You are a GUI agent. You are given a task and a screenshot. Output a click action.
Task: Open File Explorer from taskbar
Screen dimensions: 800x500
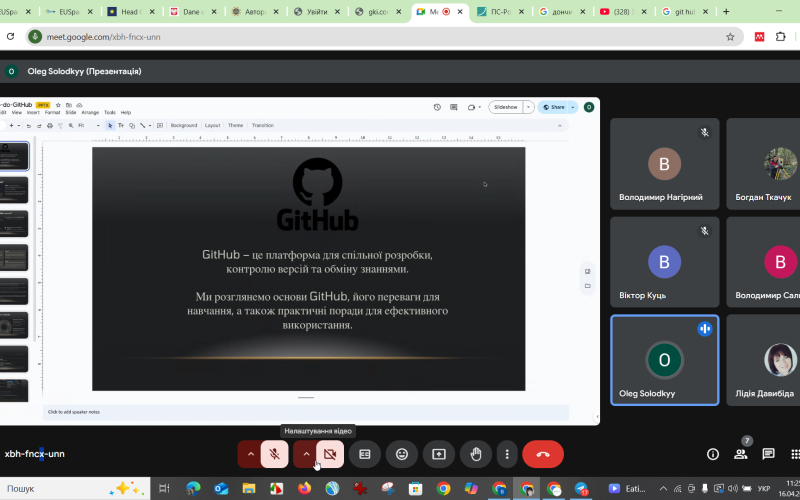click(x=248, y=488)
